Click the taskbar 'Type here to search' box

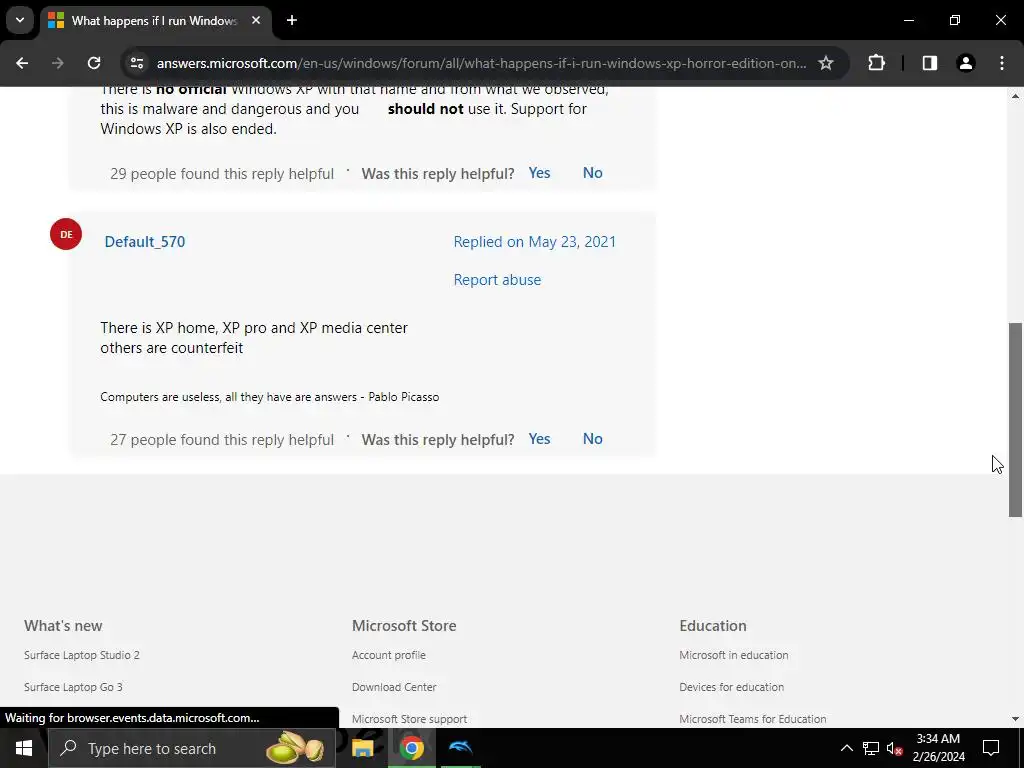click(x=191, y=748)
